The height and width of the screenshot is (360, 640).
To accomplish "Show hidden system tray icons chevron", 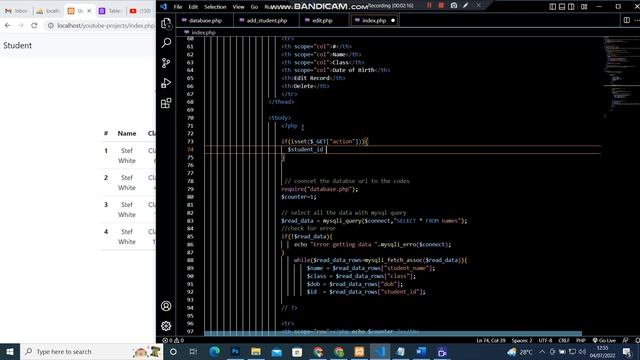I will click(542, 351).
